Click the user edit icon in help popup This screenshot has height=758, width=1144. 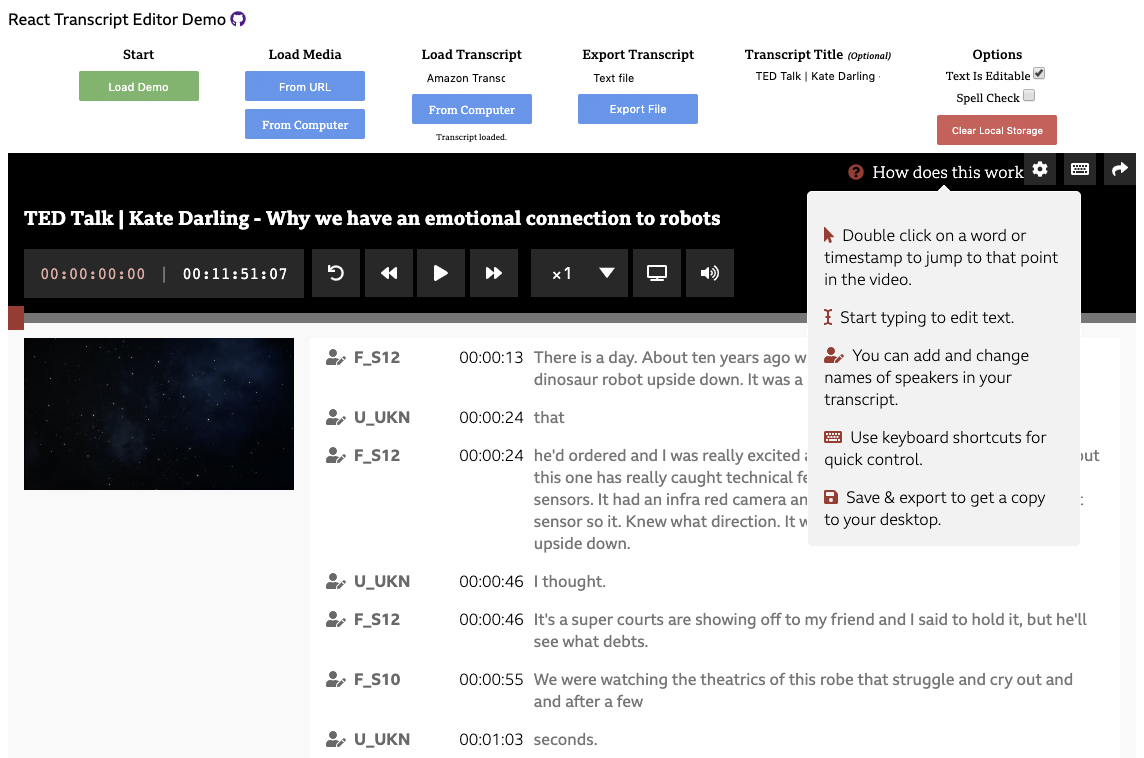click(x=833, y=355)
